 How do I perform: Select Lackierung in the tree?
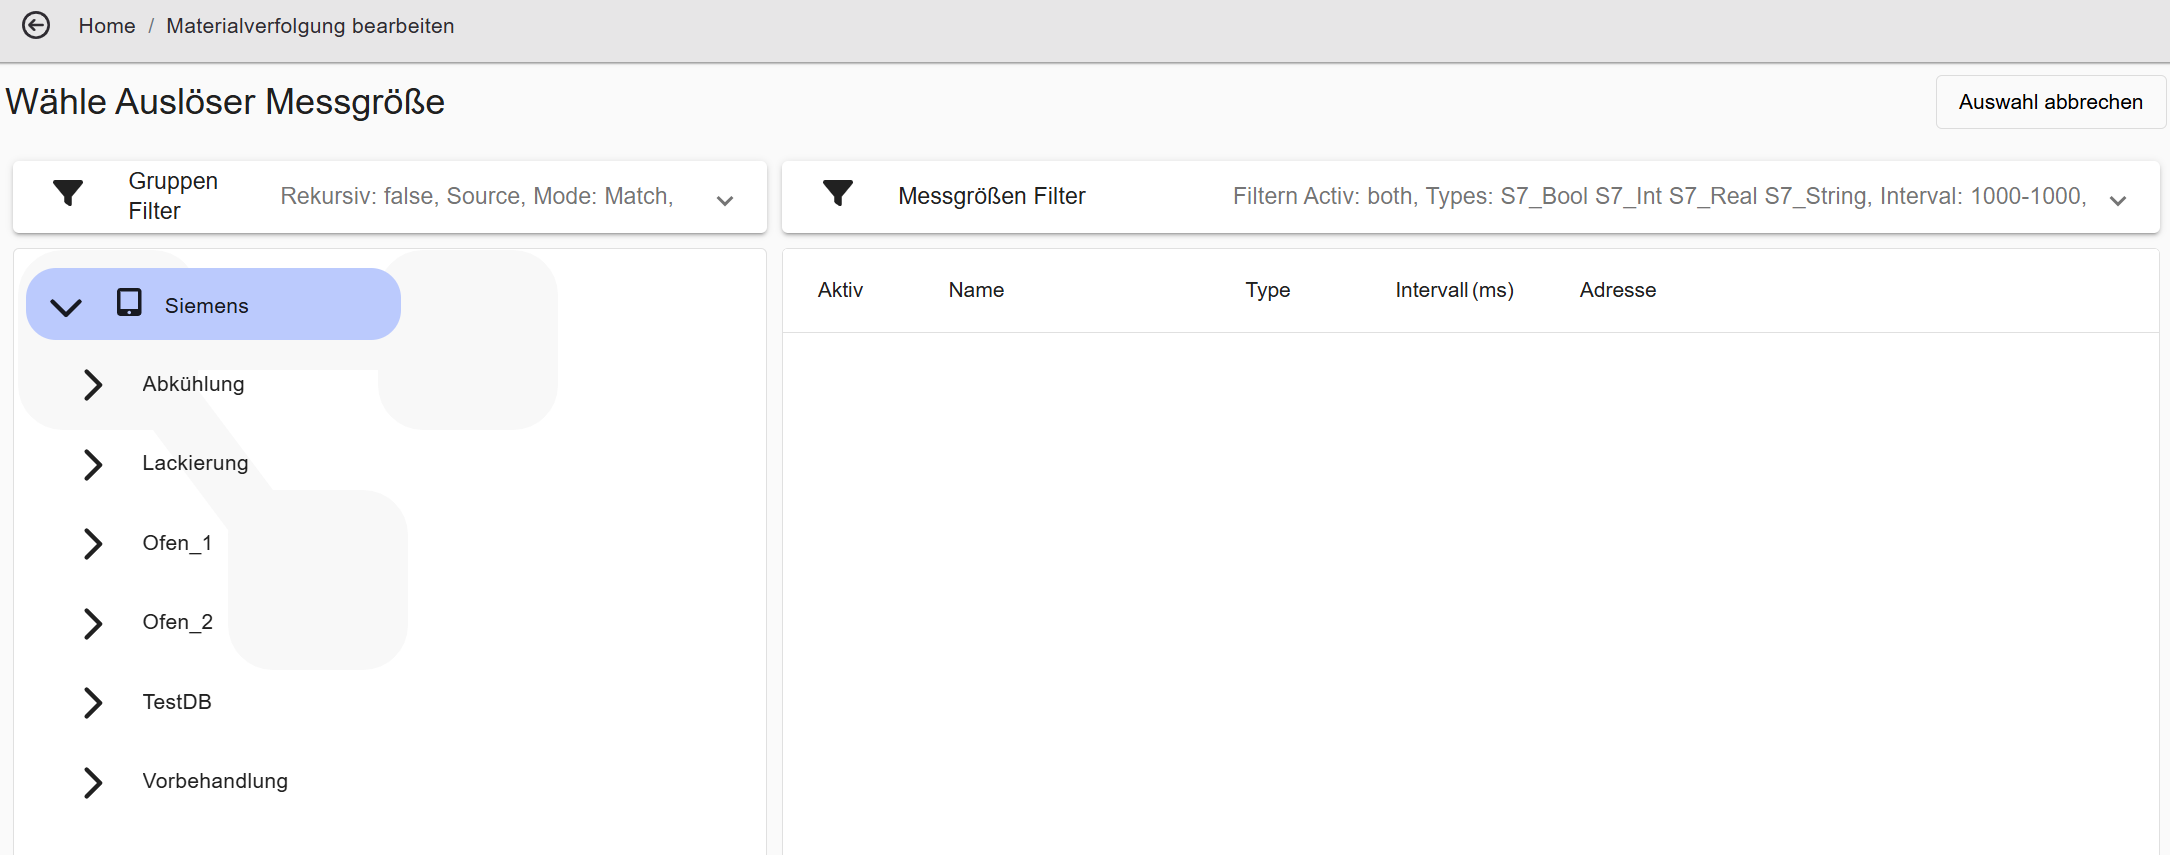(x=195, y=463)
